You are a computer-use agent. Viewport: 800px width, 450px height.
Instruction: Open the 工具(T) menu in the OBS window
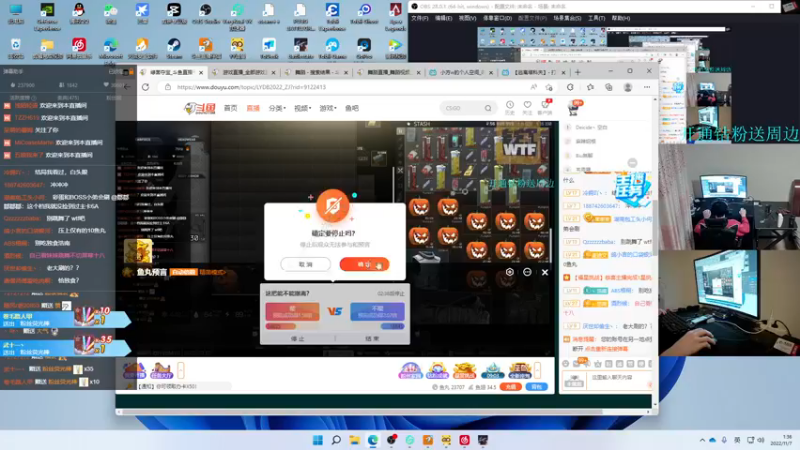596,18
